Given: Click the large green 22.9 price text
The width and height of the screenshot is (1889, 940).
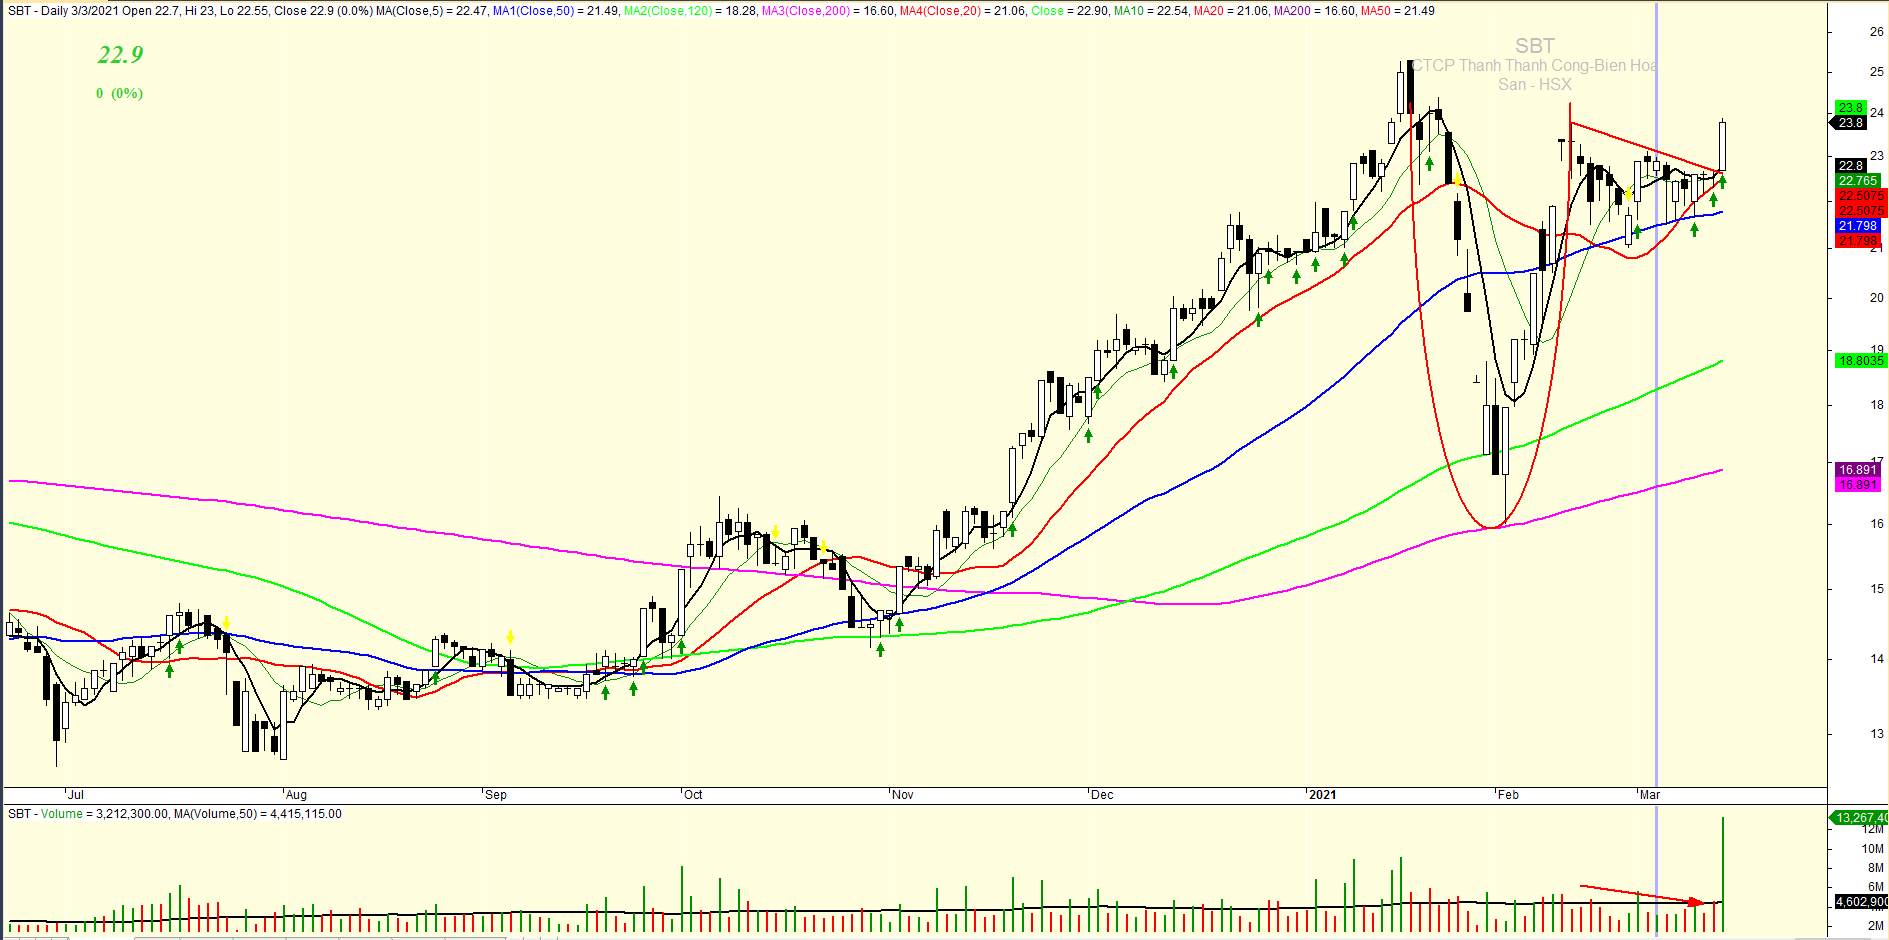Looking at the screenshot, I should pos(120,55).
